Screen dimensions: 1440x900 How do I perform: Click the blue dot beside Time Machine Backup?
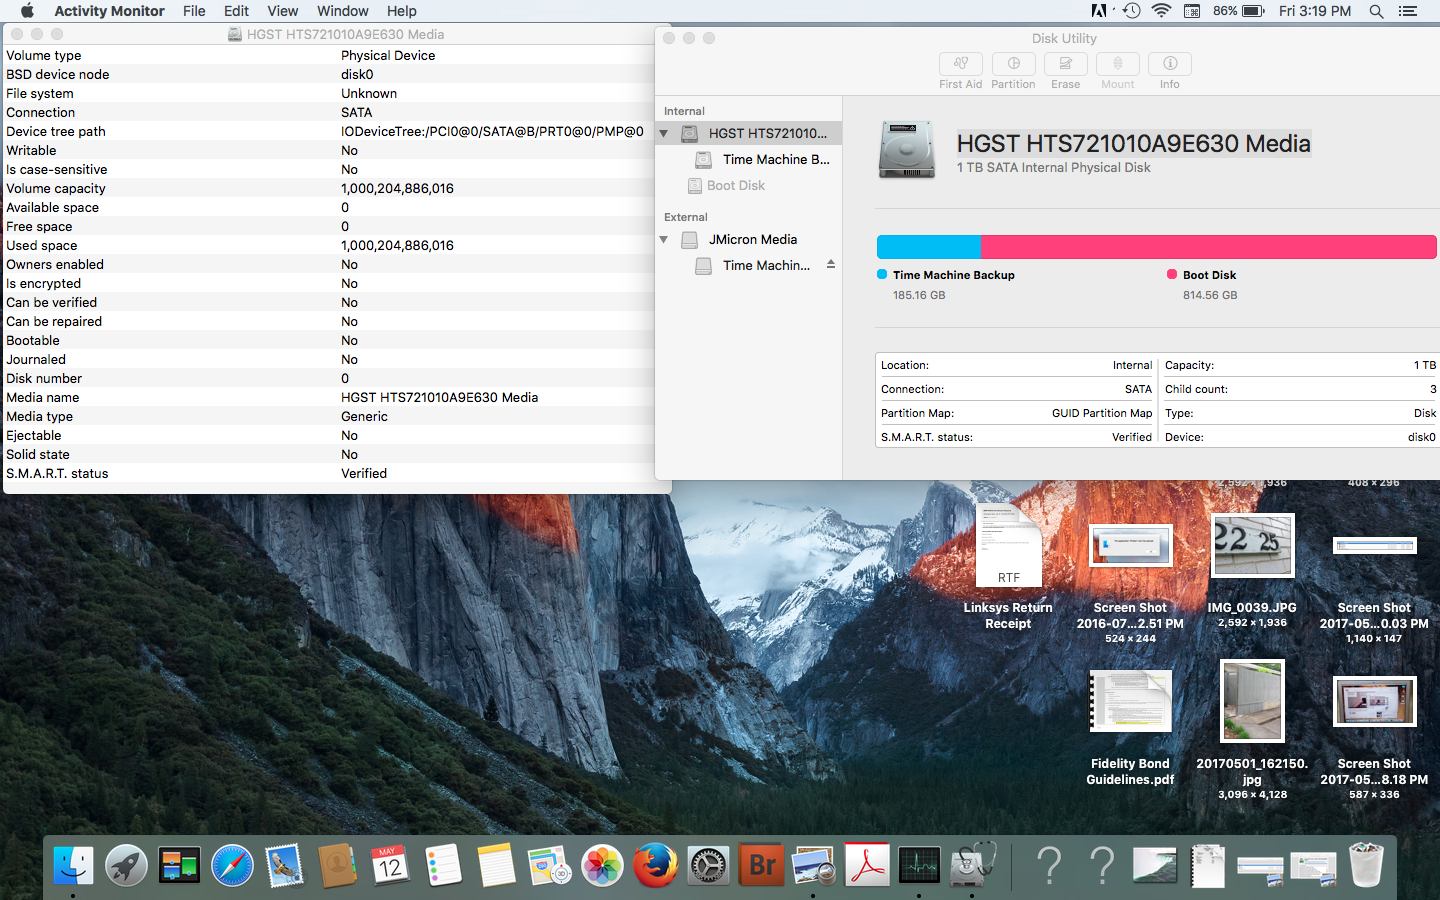(x=882, y=274)
